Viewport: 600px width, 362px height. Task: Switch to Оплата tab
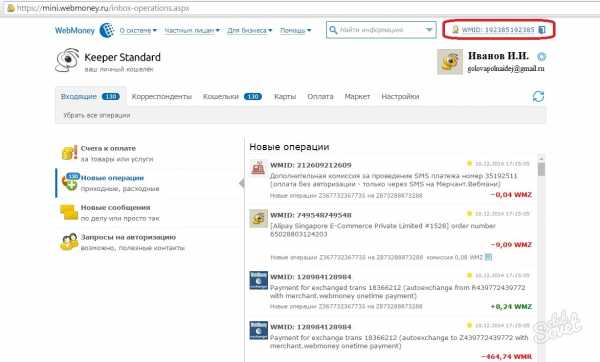pyautogui.click(x=320, y=96)
